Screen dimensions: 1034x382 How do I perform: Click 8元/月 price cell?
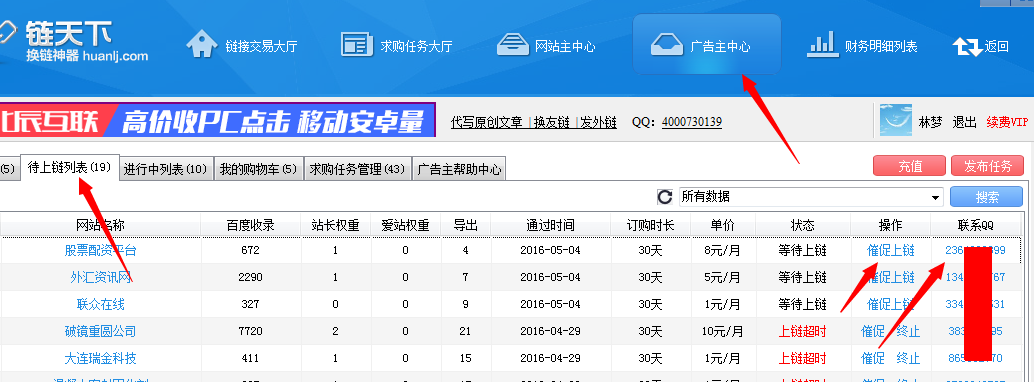[x=723, y=251]
